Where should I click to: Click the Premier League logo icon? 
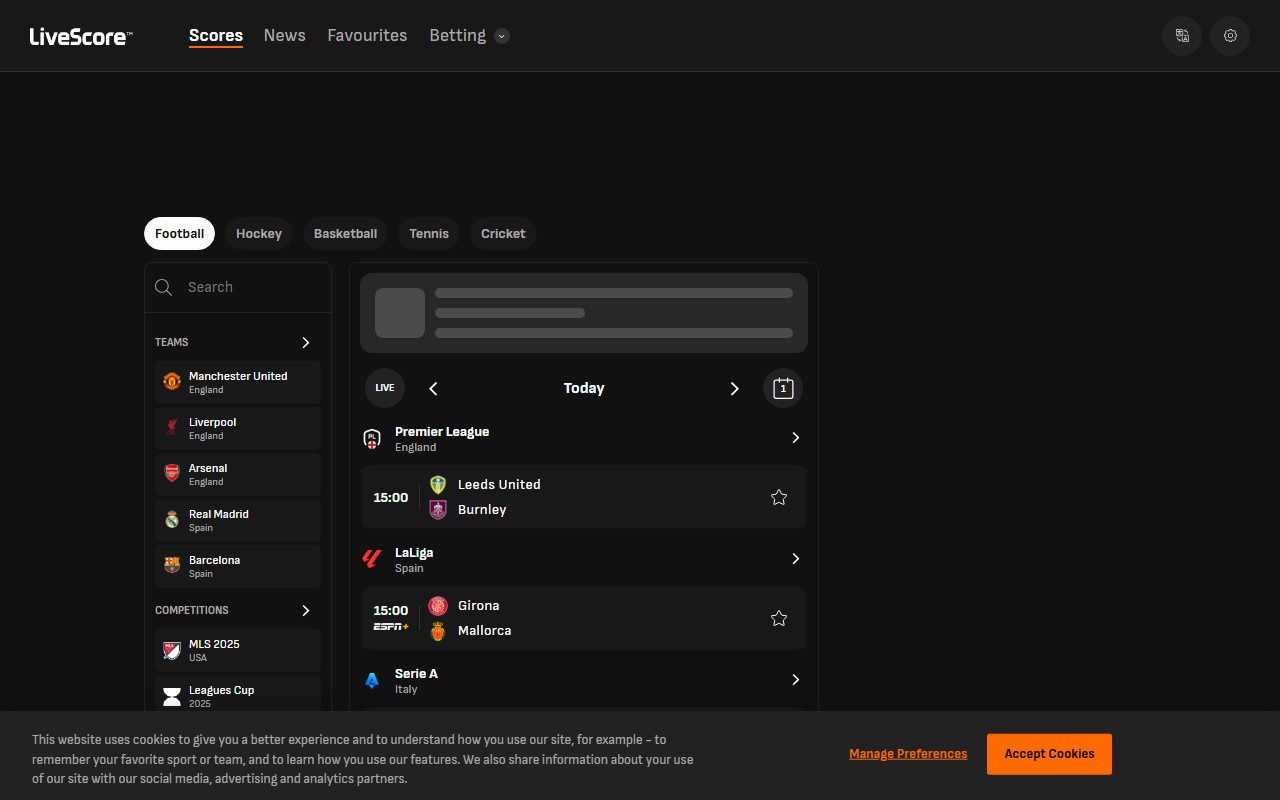[x=372, y=438]
